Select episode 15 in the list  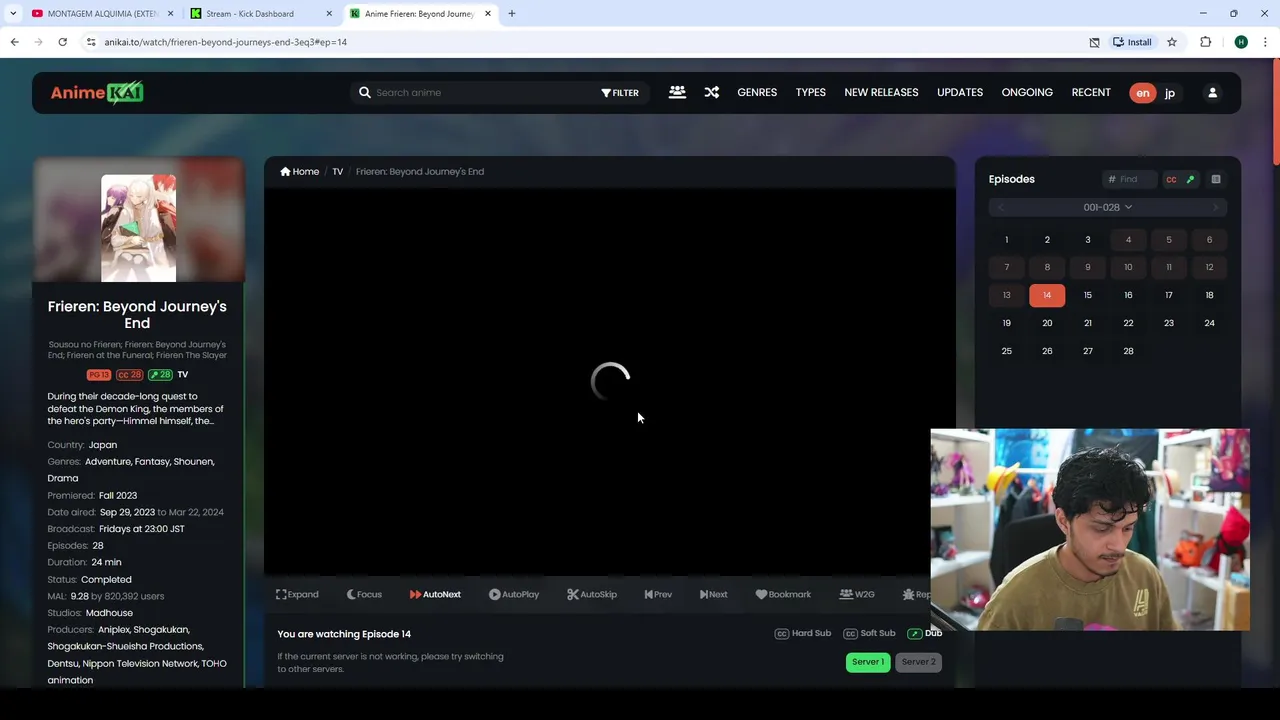click(x=1088, y=295)
